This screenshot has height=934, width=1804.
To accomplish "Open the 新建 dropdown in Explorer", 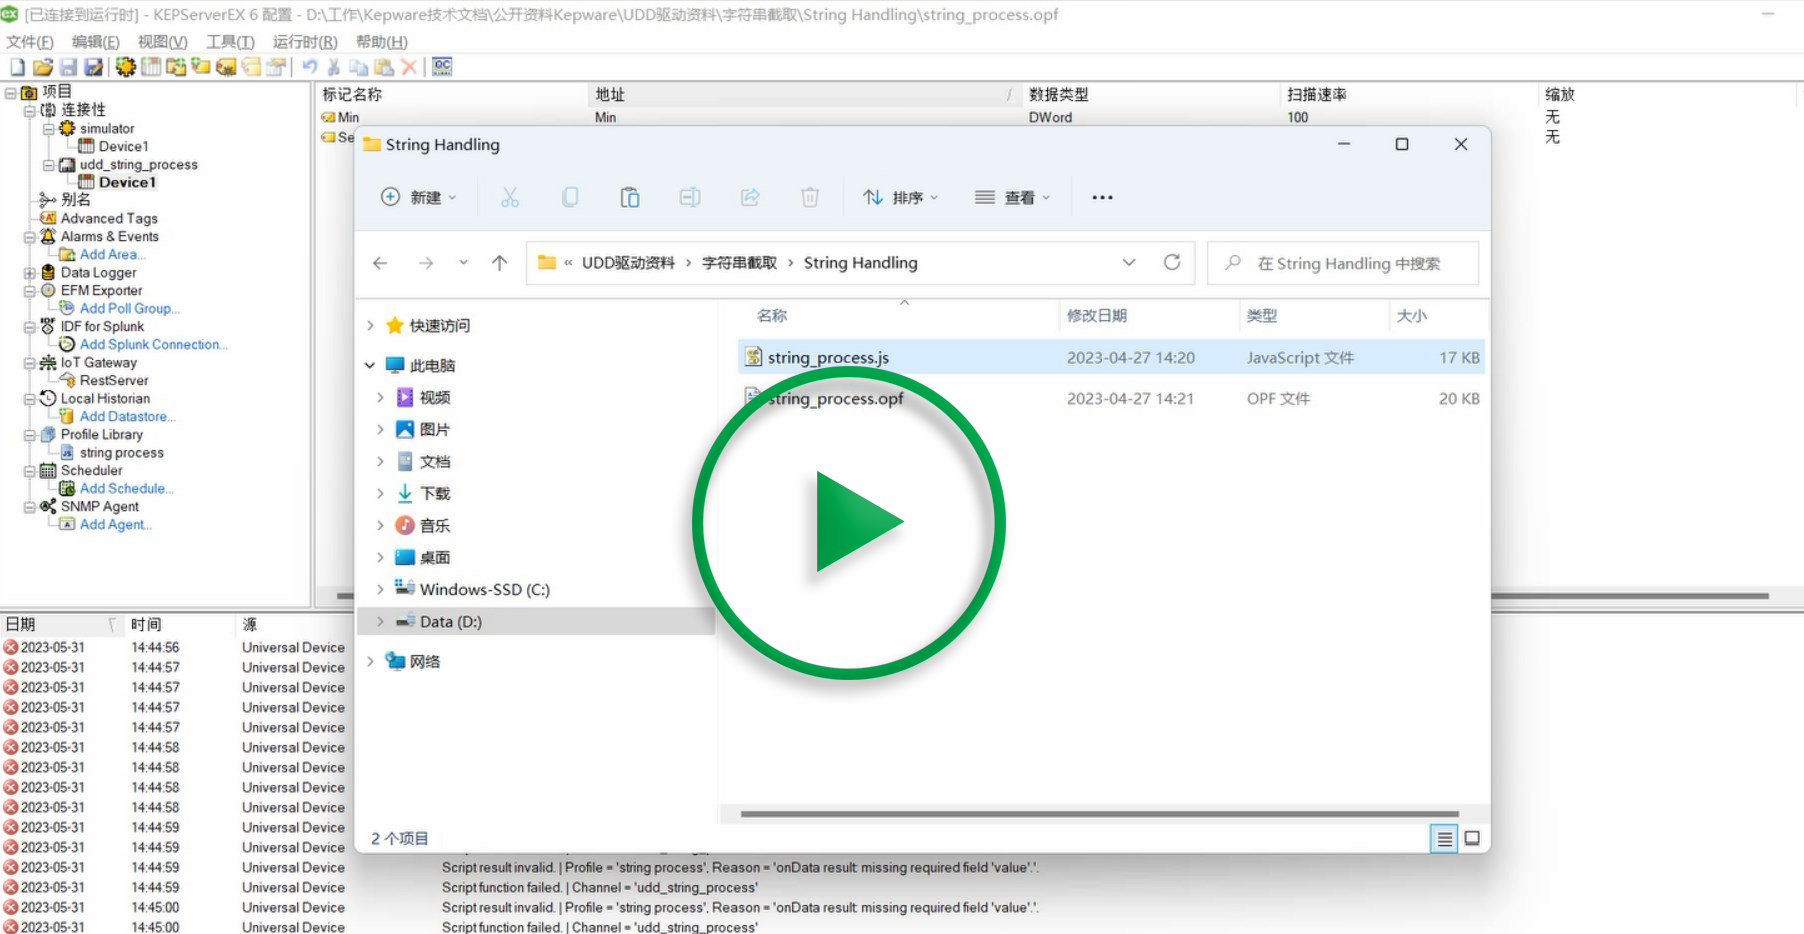I will 419,198.
